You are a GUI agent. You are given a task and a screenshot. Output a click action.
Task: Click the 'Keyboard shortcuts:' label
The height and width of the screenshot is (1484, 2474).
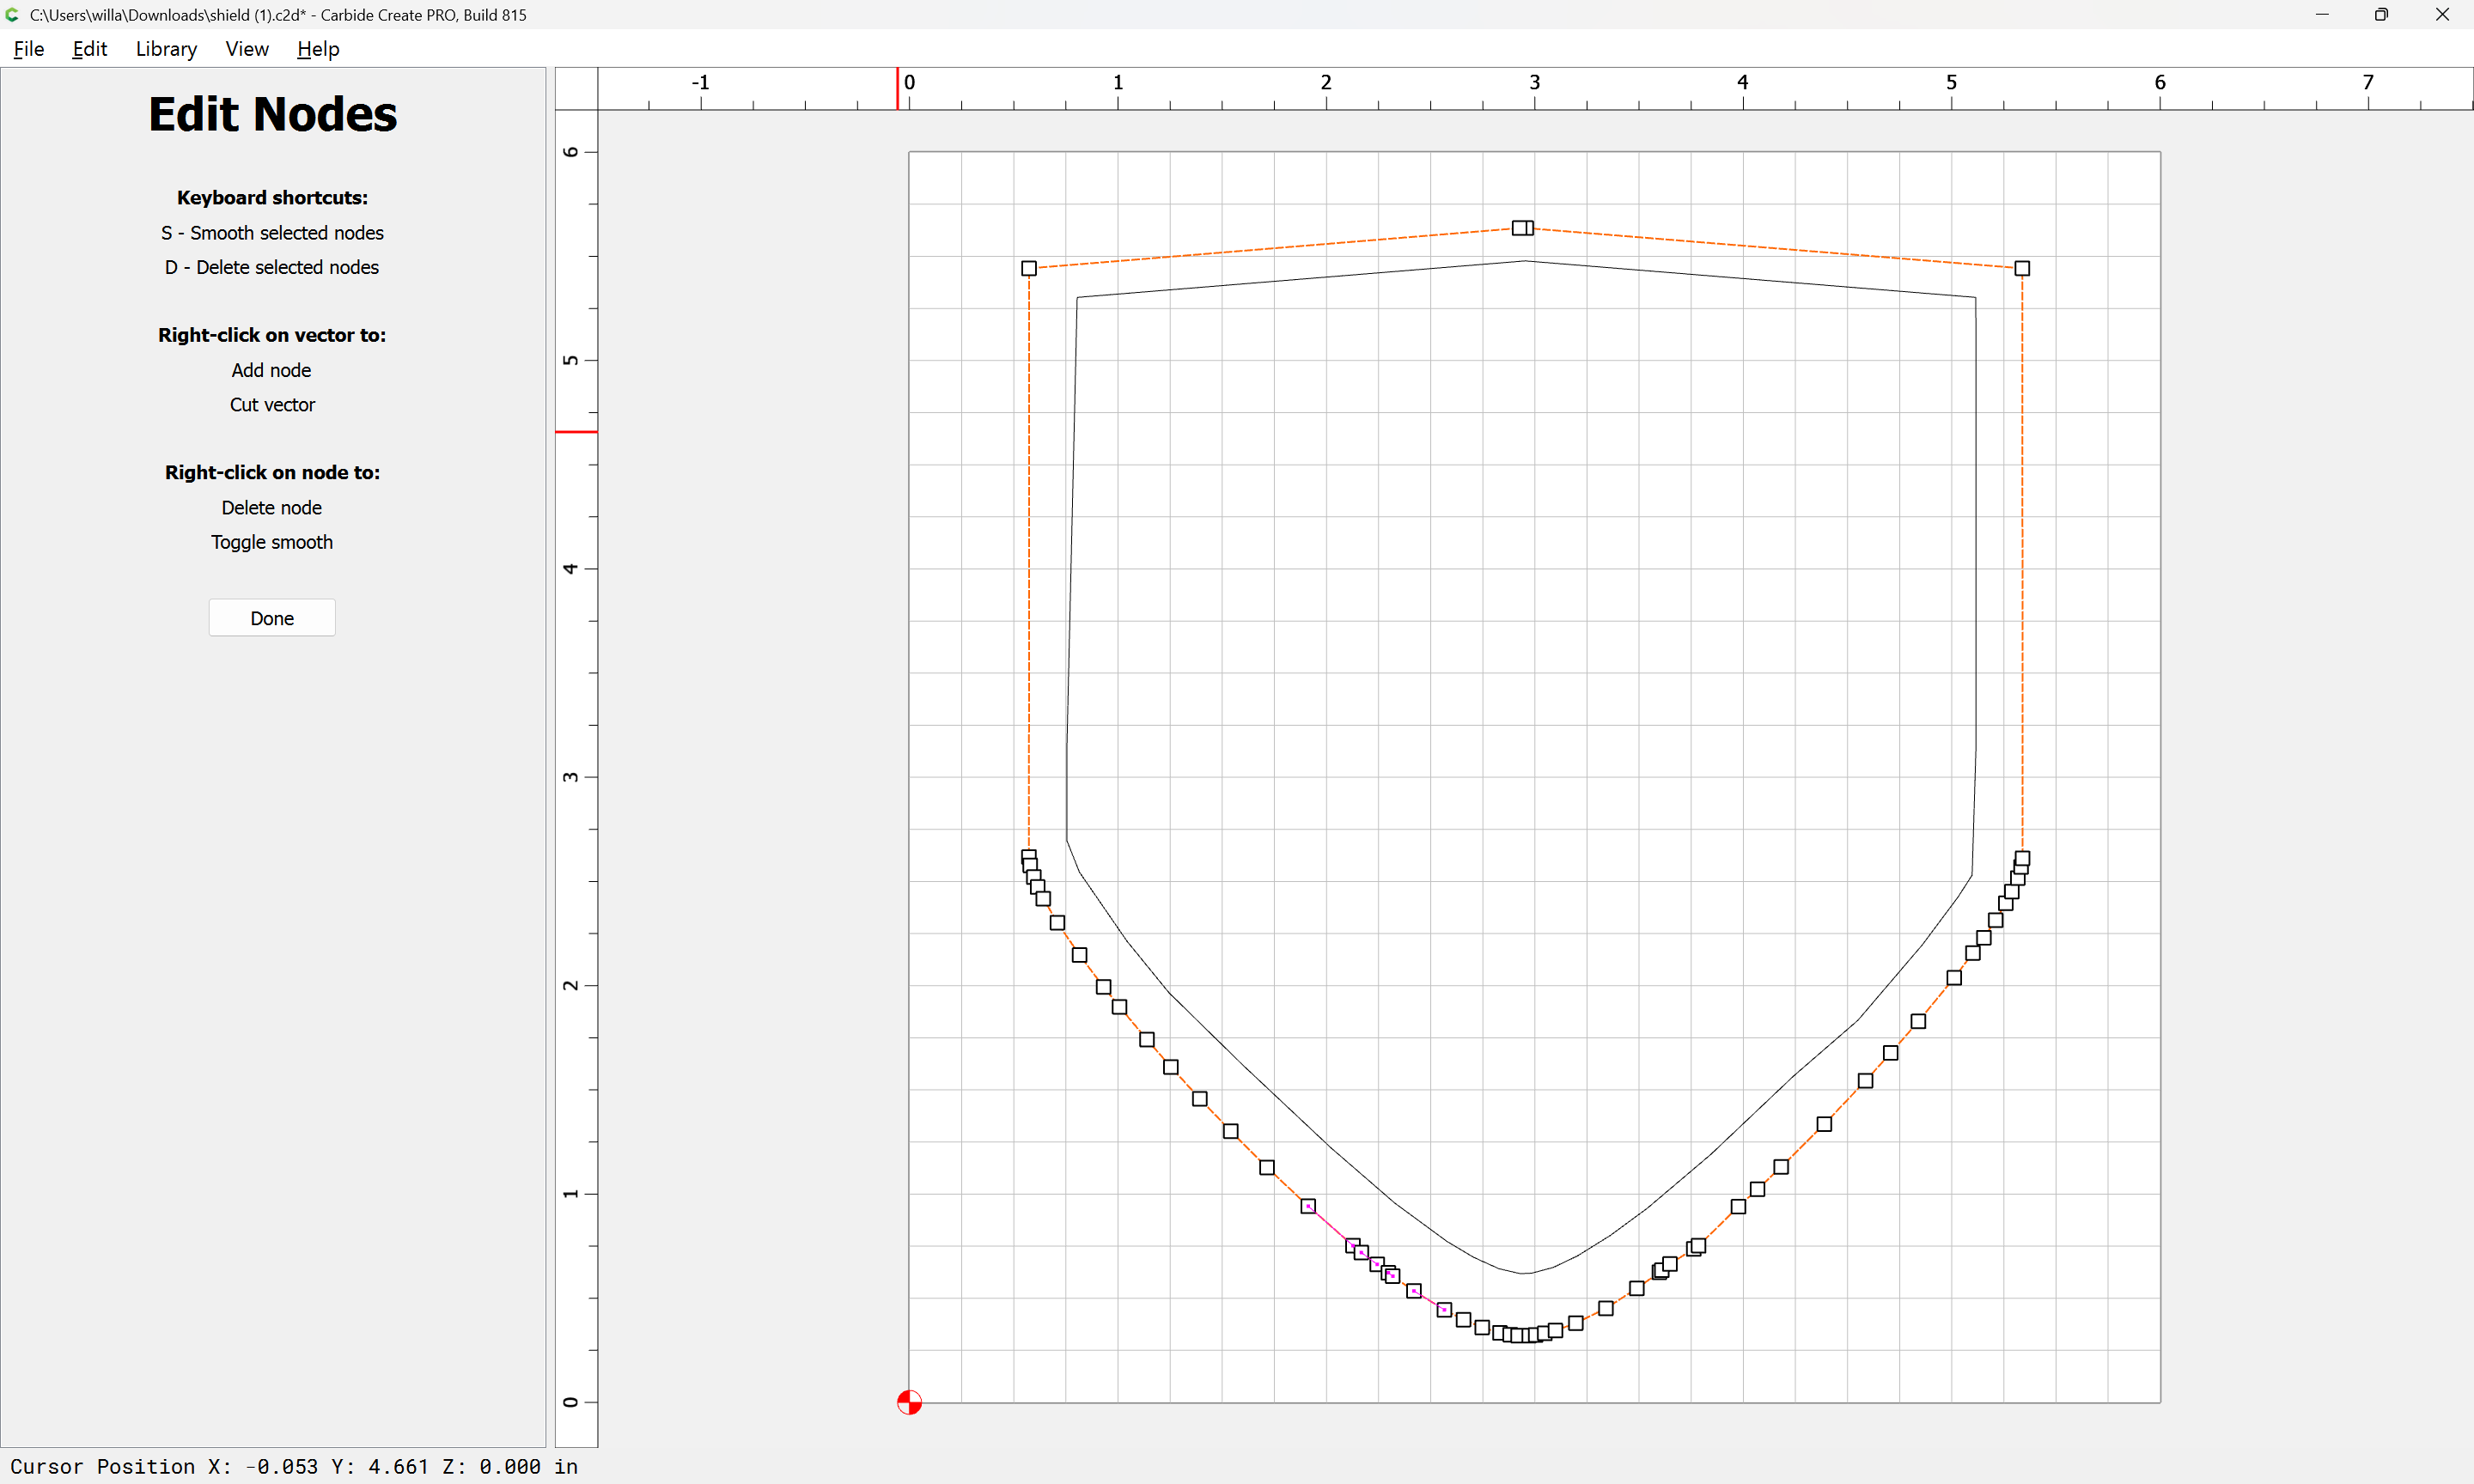click(x=272, y=198)
